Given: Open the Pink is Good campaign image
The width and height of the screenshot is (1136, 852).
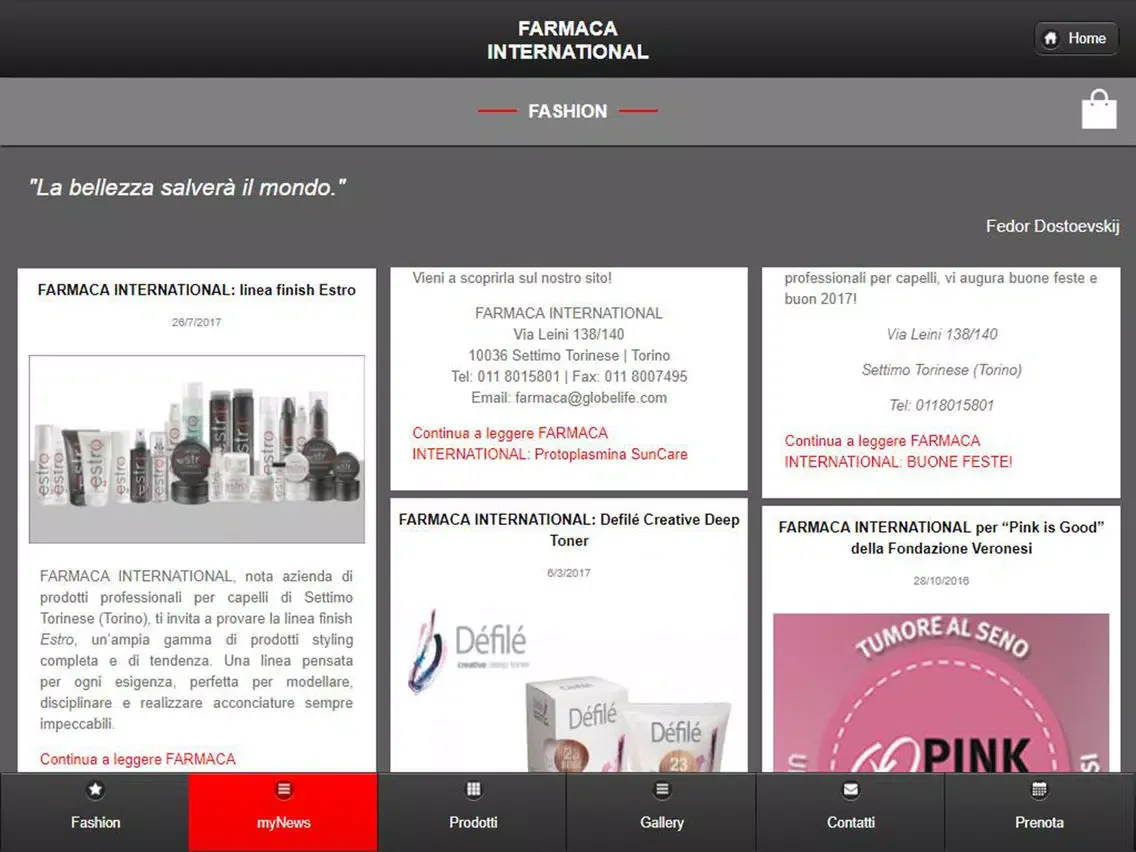Looking at the screenshot, I should (x=941, y=693).
